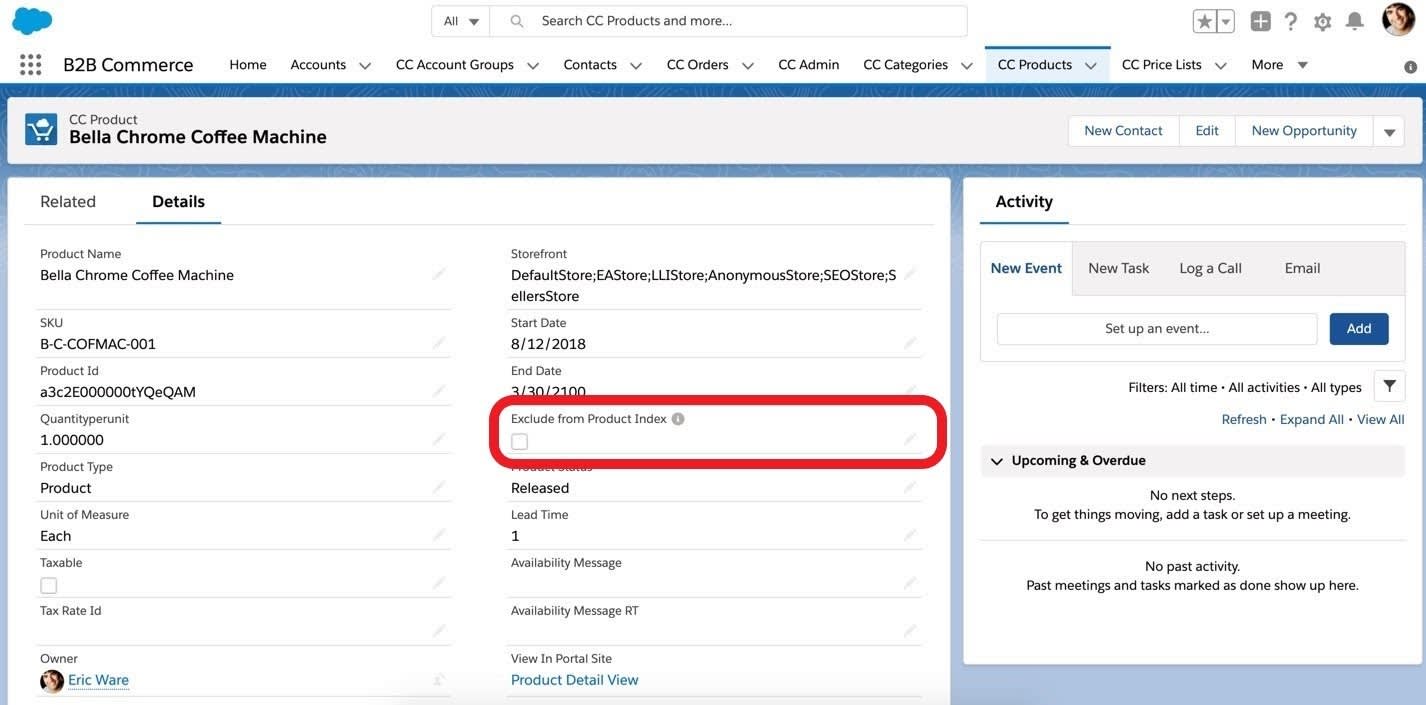Click the owner Eric Ware avatar
This screenshot has height=705, width=1426.
point(52,681)
